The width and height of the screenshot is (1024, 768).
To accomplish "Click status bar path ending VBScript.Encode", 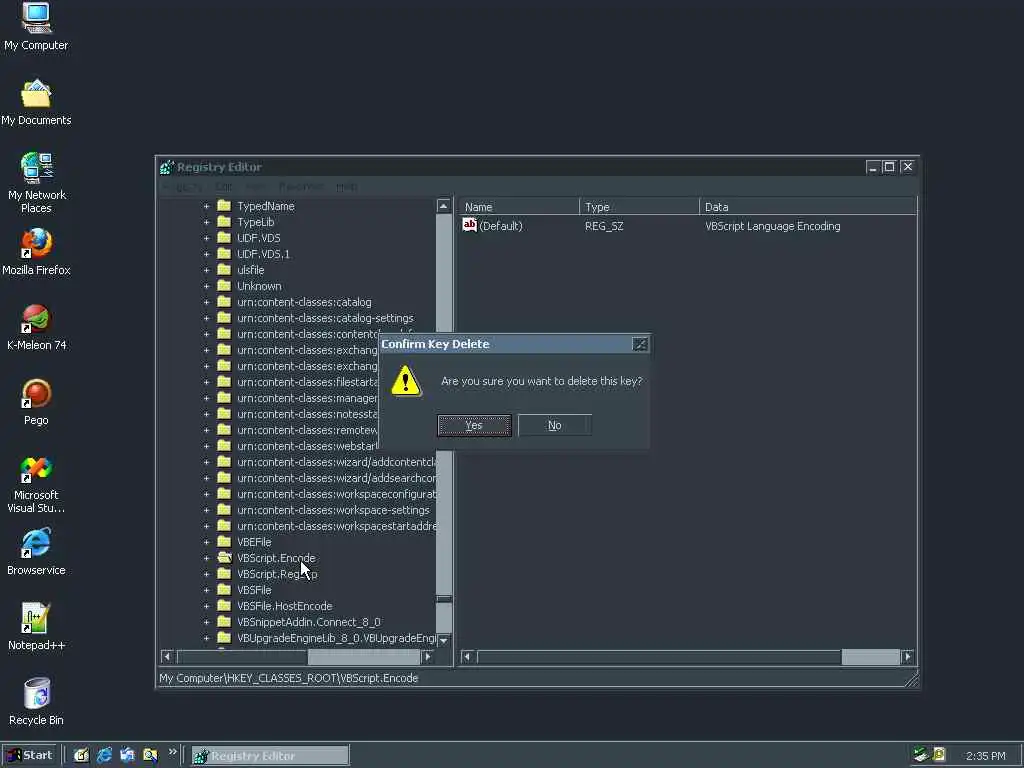I will pyautogui.click(x=289, y=678).
